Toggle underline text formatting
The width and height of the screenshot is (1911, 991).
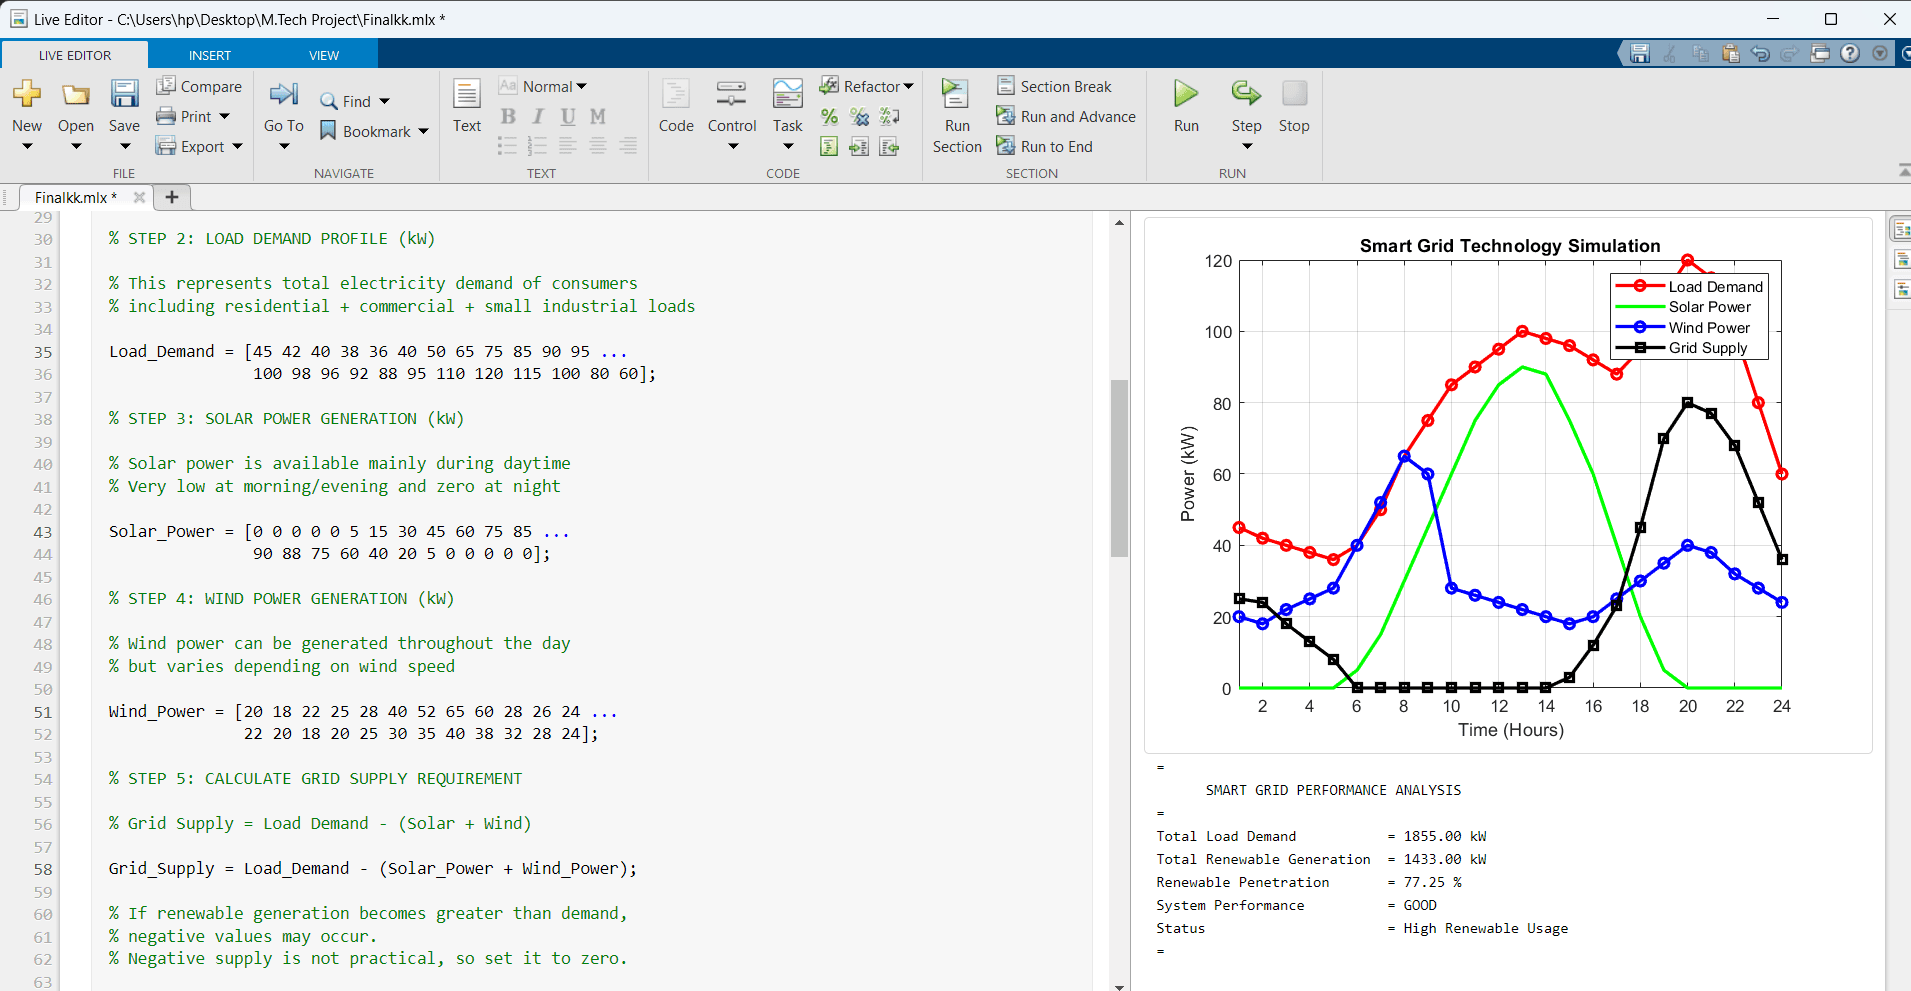[x=568, y=117]
